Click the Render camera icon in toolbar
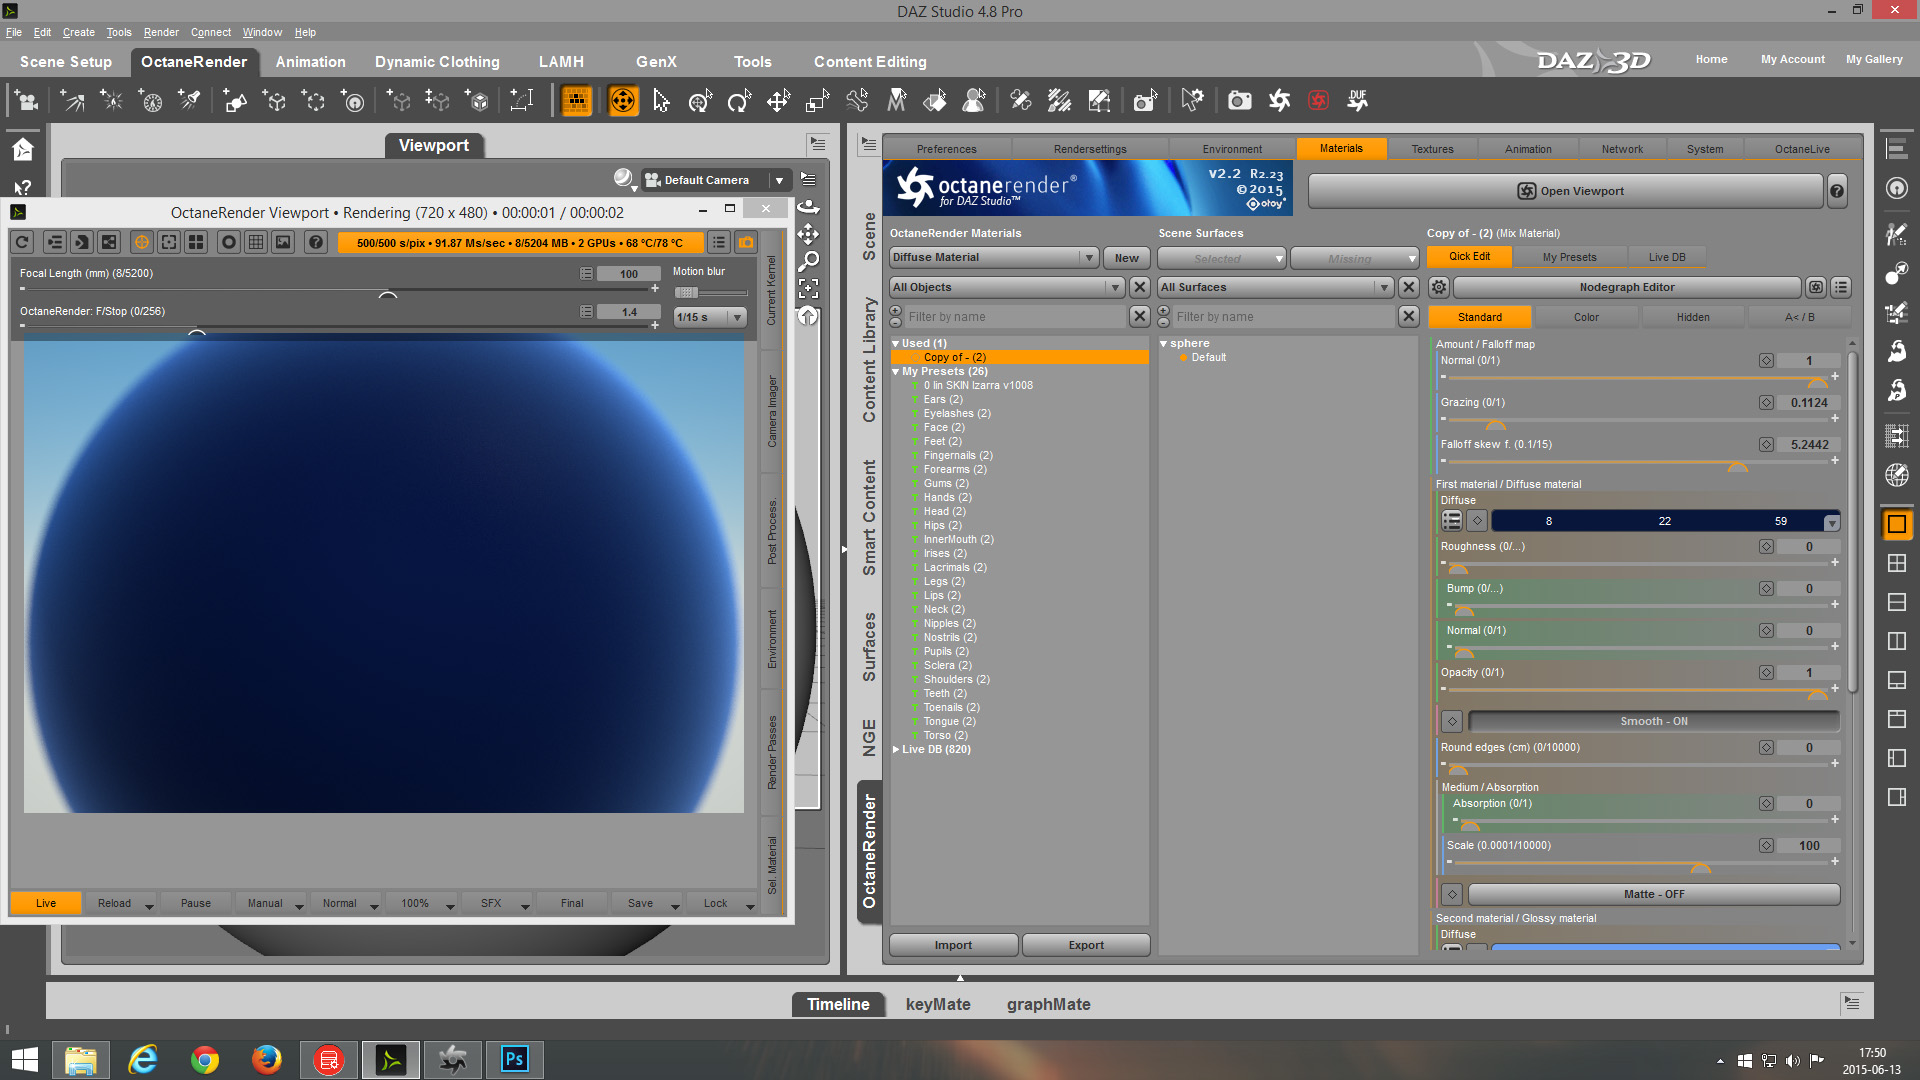This screenshot has width=1920, height=1080. 1239,101
